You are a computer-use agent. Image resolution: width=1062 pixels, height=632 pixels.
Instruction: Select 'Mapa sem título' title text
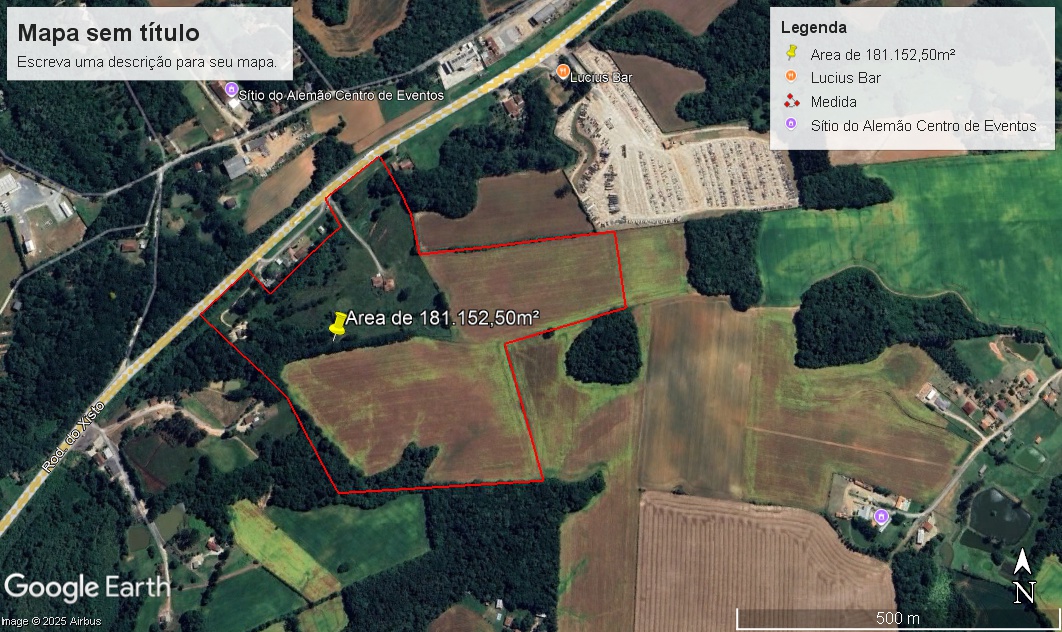click(x=108, y=33)
